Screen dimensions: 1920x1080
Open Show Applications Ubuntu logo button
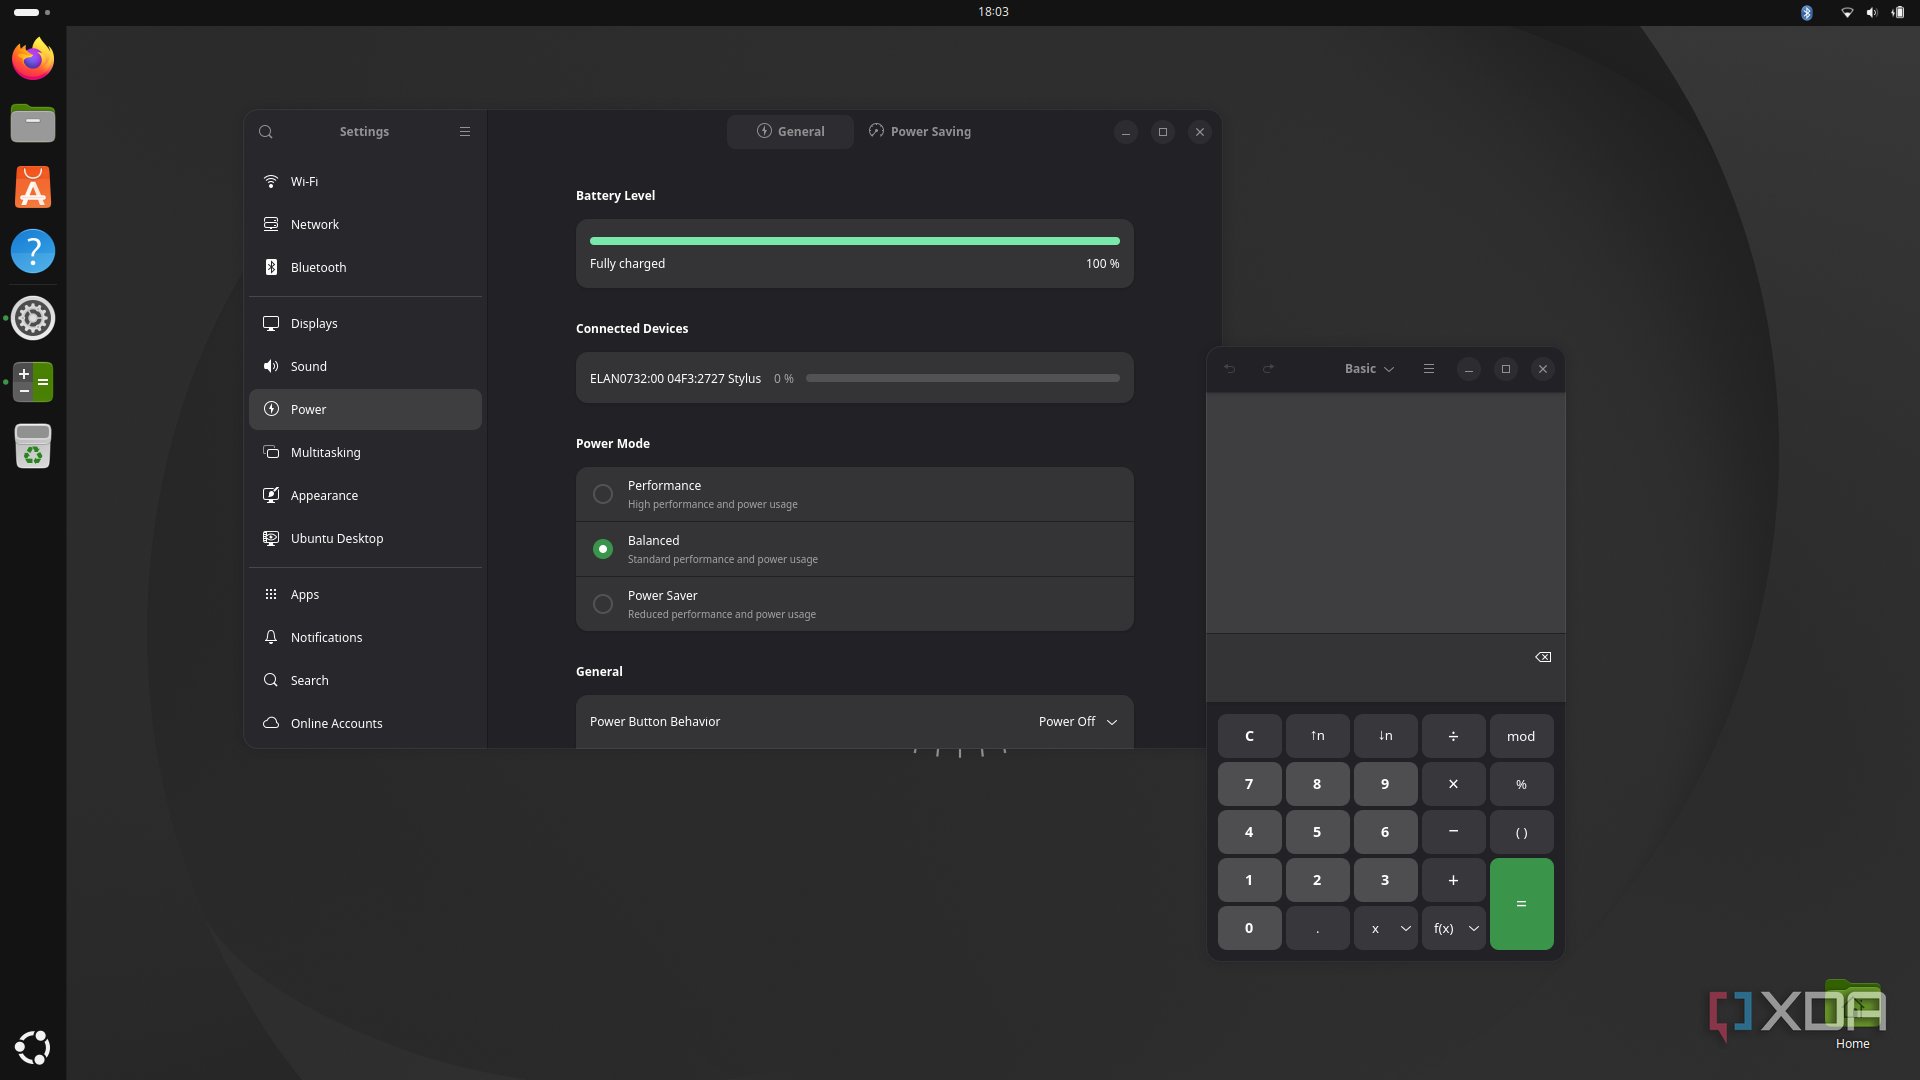tap(33, 1047)
